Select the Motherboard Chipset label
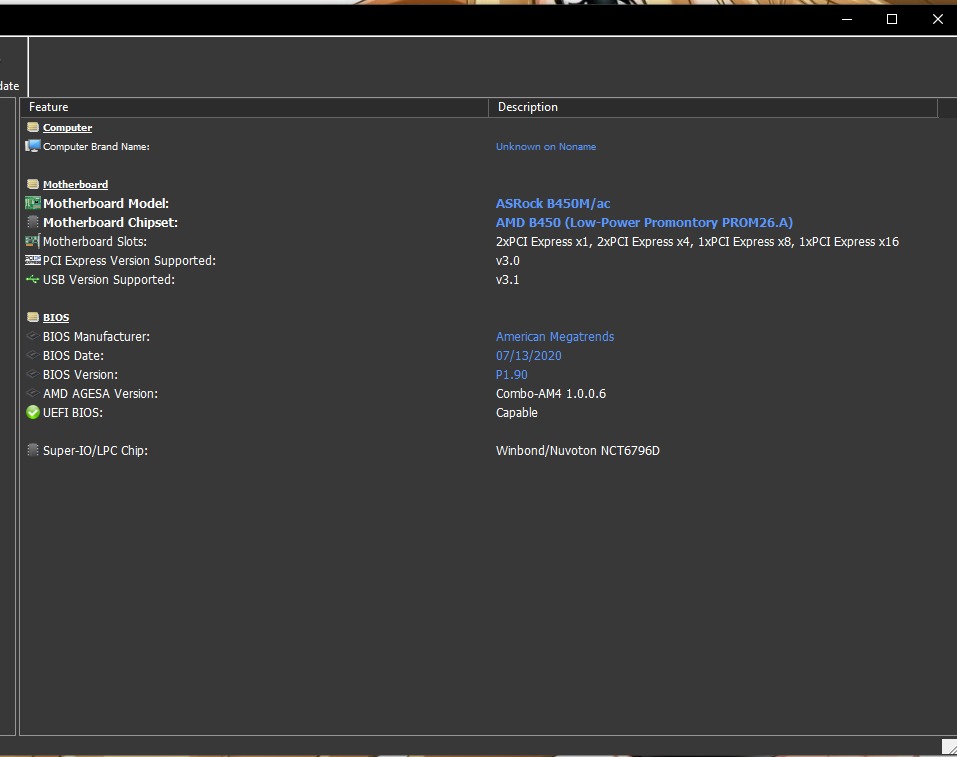This screenshot has height=757, width=957. 110,222
